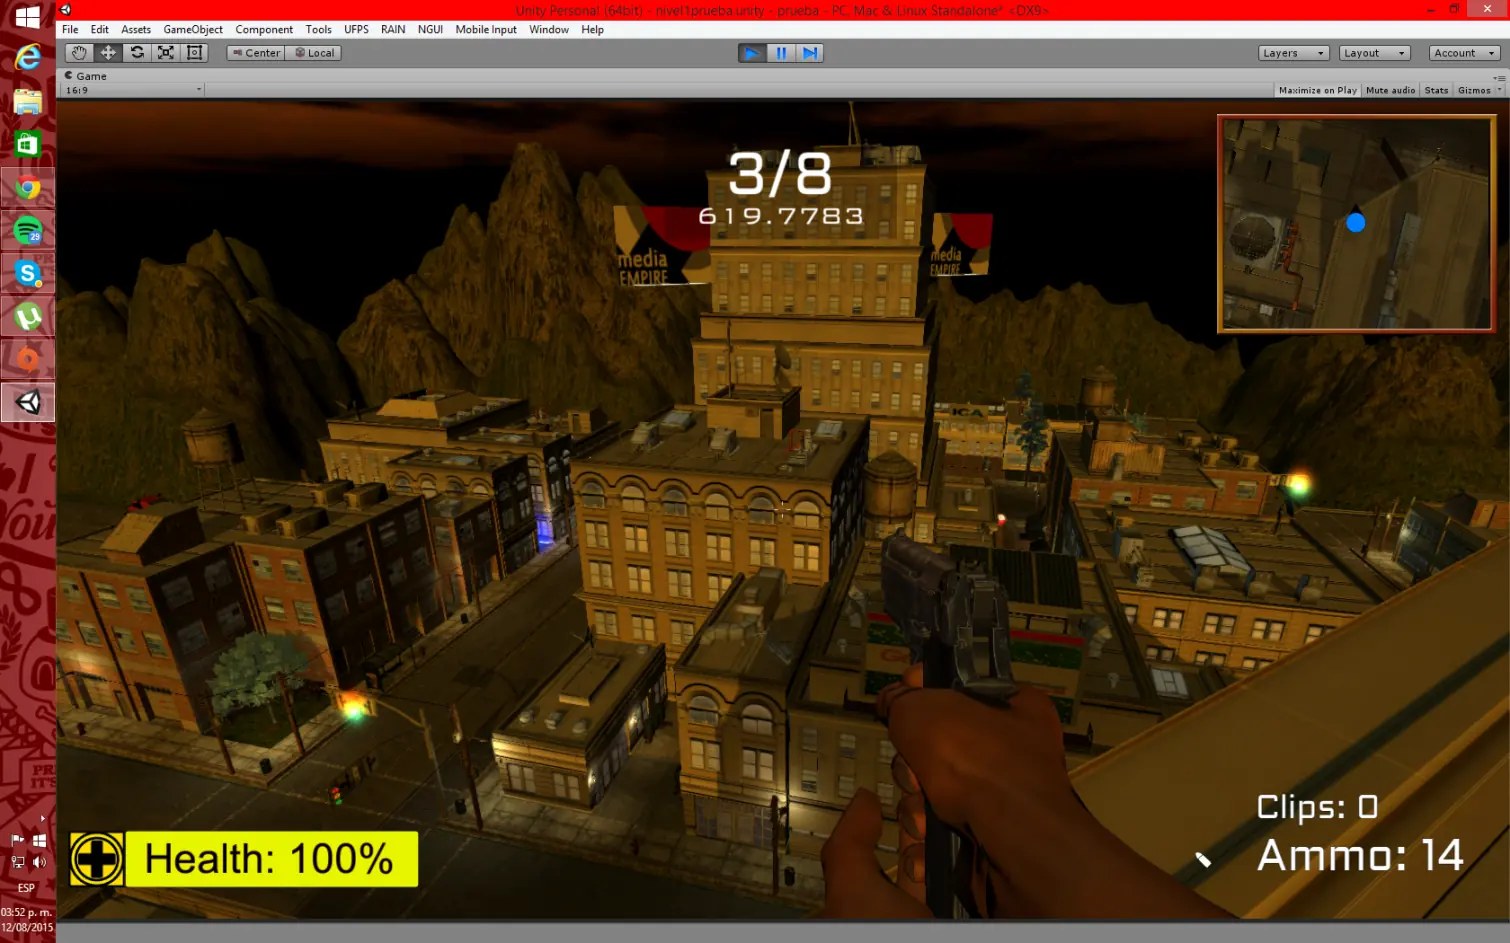The height and width of the screenshot is (943, 1510).
Task: Advance one frame with Step button
Action: coord(810,53)
